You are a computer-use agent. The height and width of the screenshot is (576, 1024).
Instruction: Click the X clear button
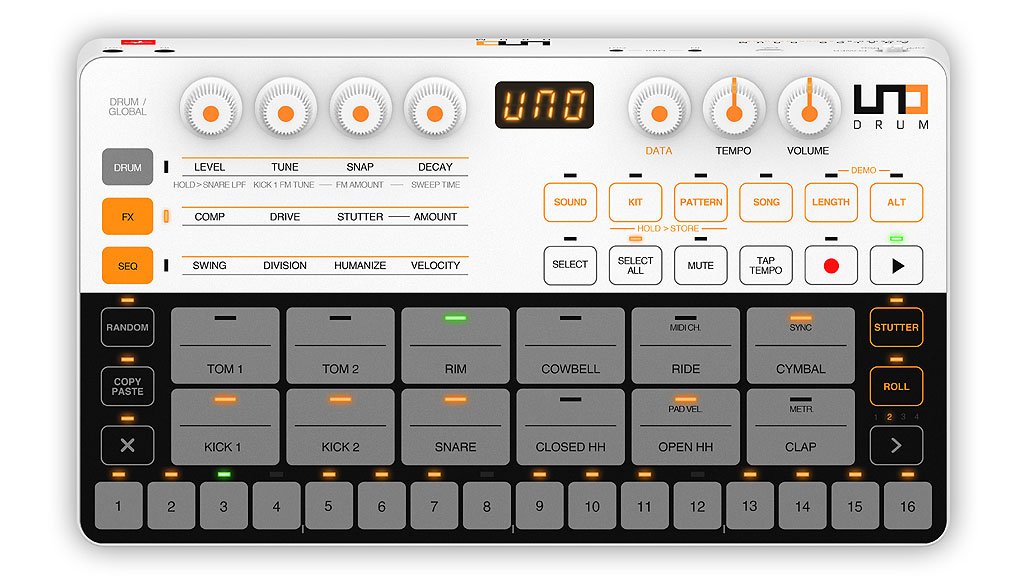tap(127, 445)
